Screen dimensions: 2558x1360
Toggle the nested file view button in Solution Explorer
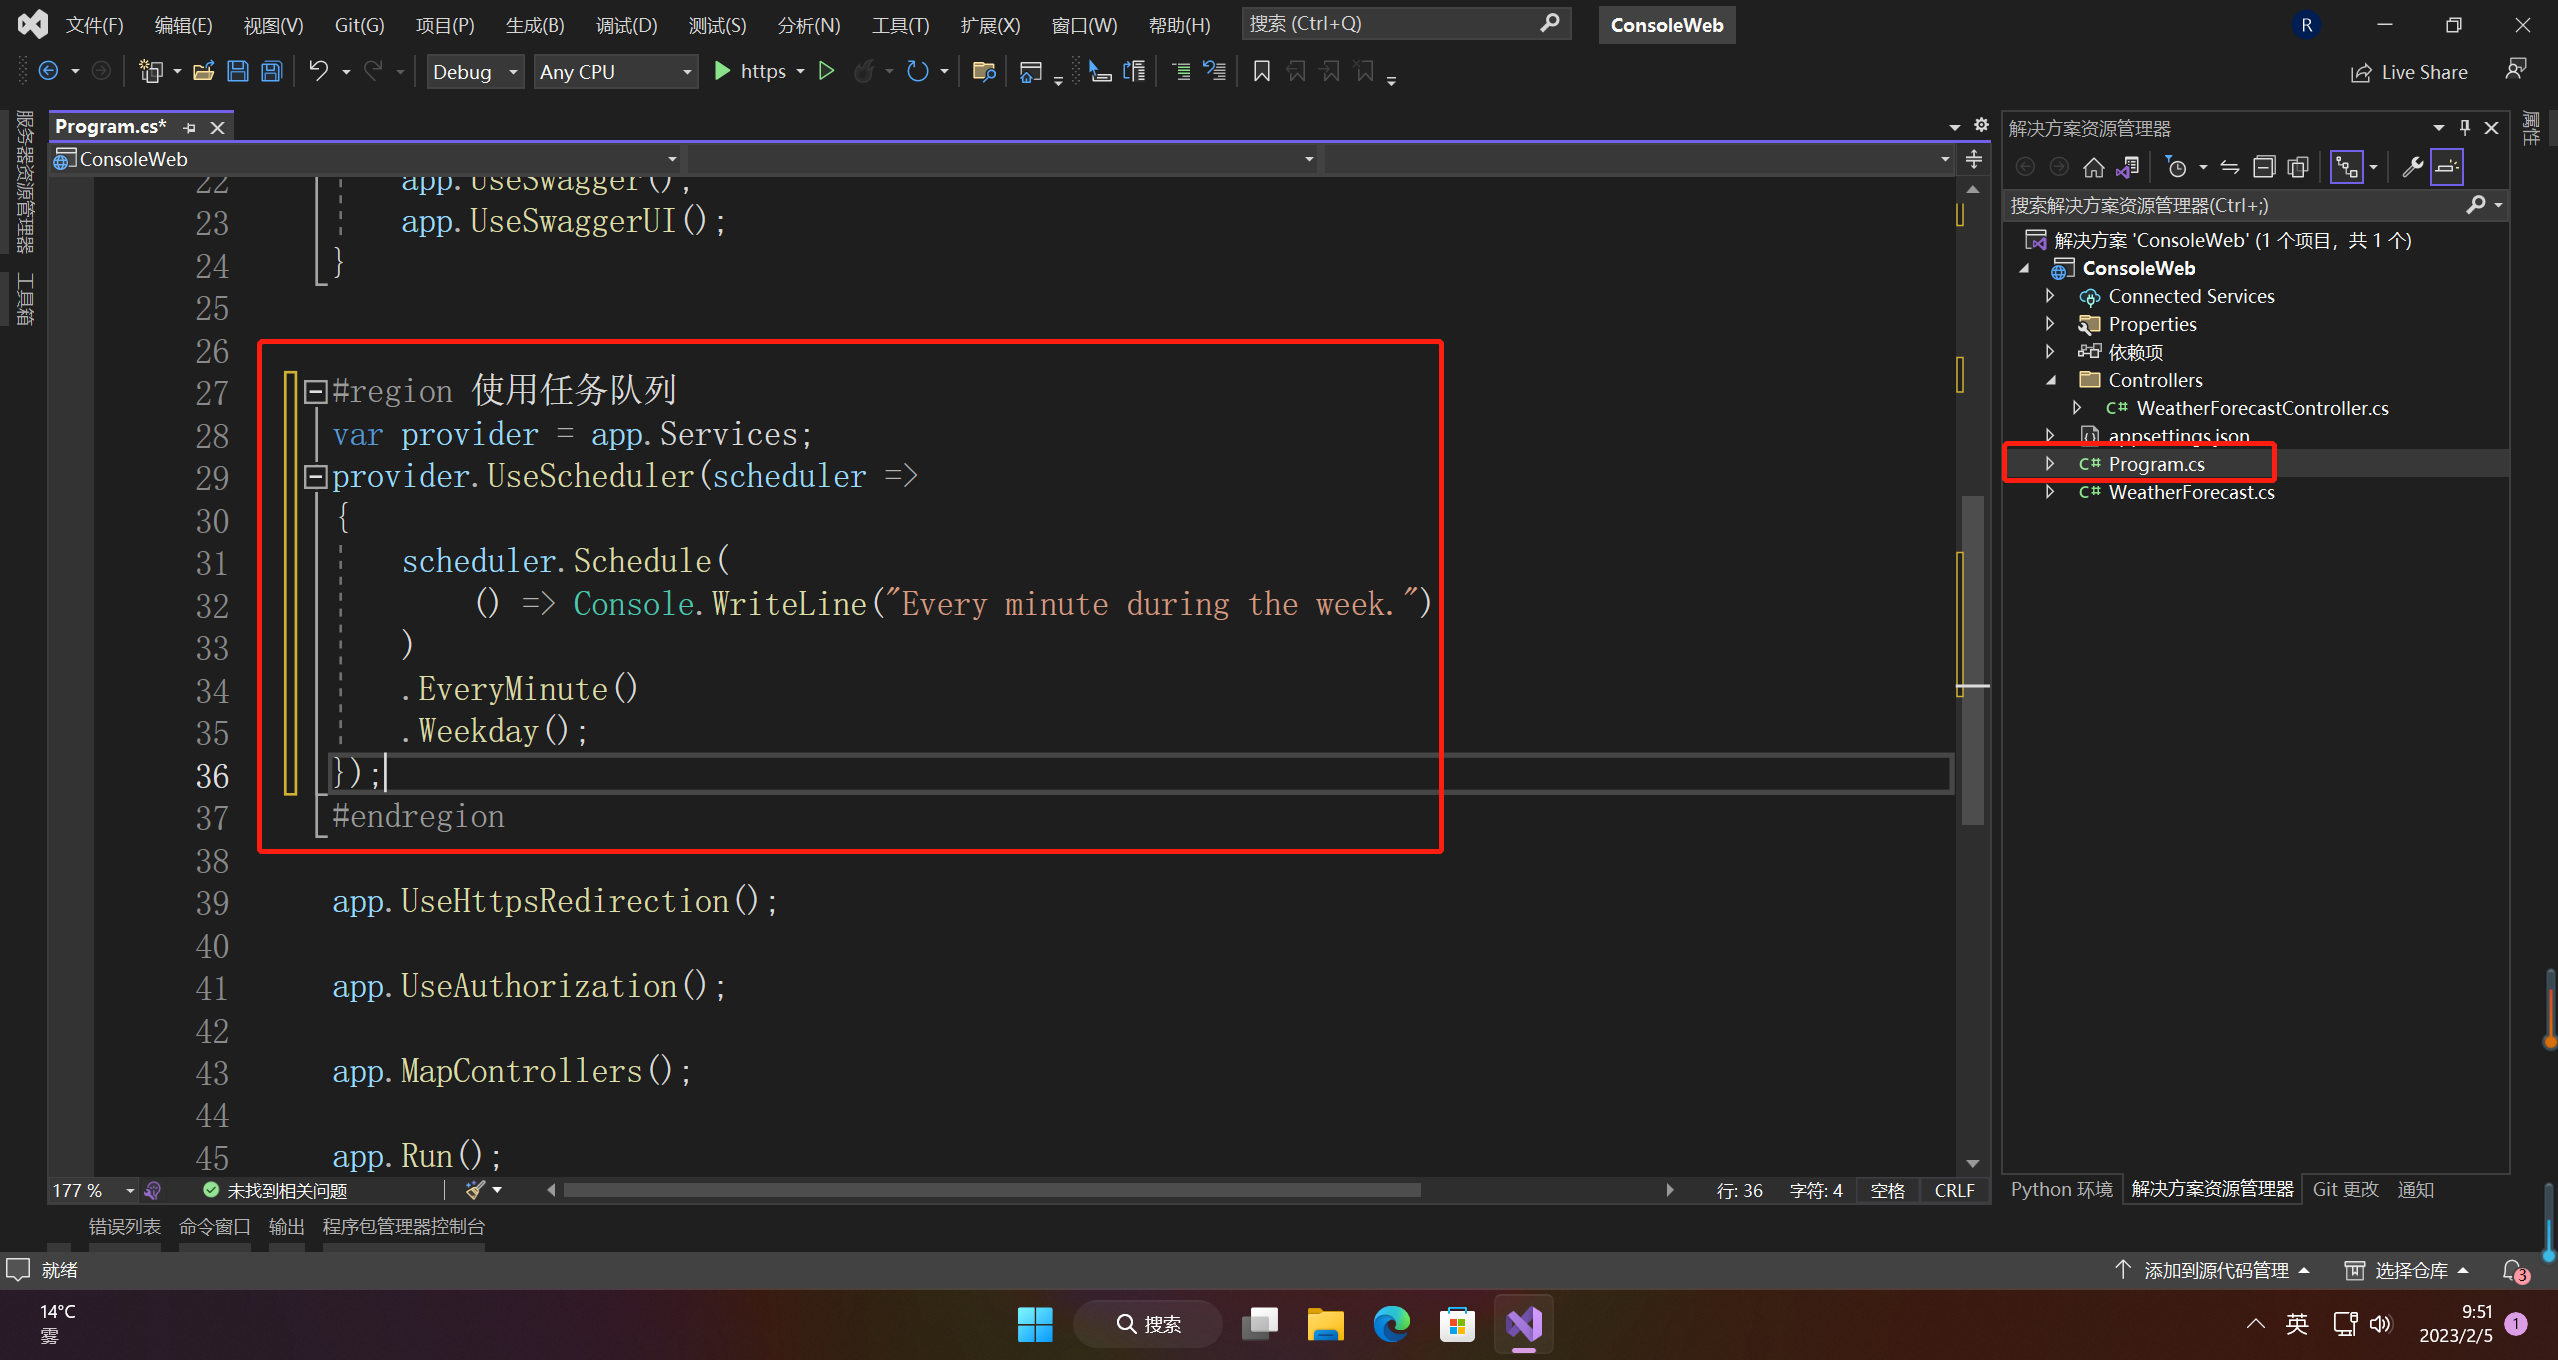click(x=2346, y=167)
